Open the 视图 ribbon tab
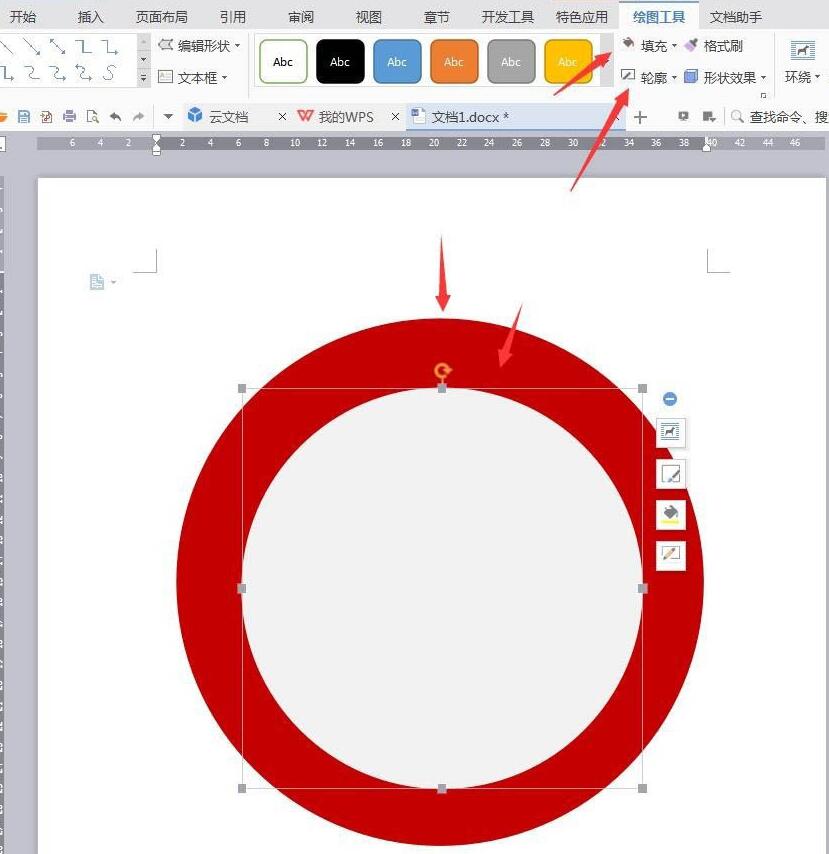 click(369, 17)
